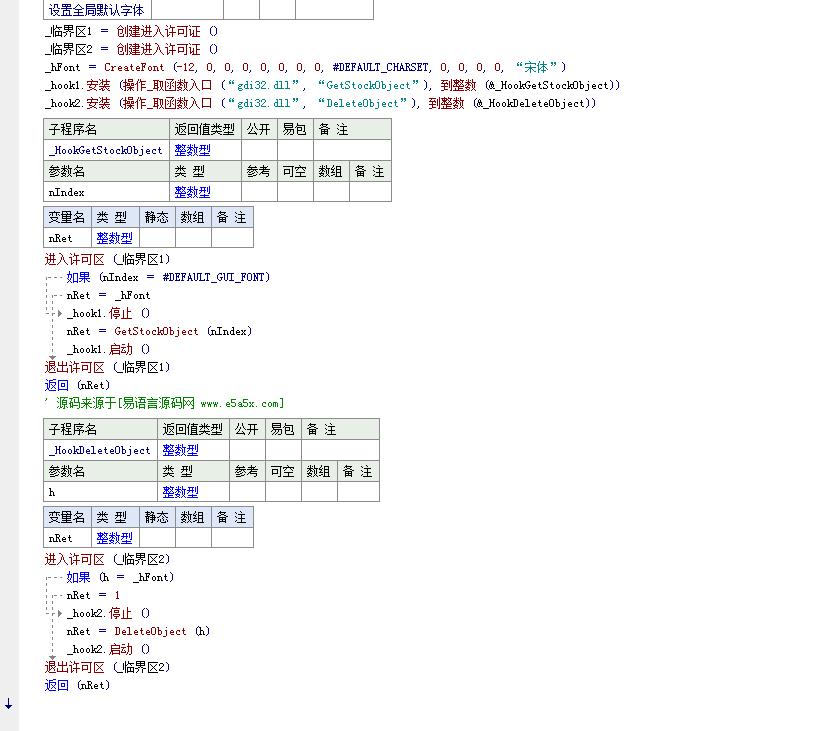This screenshot has width=835, height=731.
Task: Select the 如果 (nIndex = #DEFAULT_GUI_FONT) statement
Action: [x=168, y=277]
